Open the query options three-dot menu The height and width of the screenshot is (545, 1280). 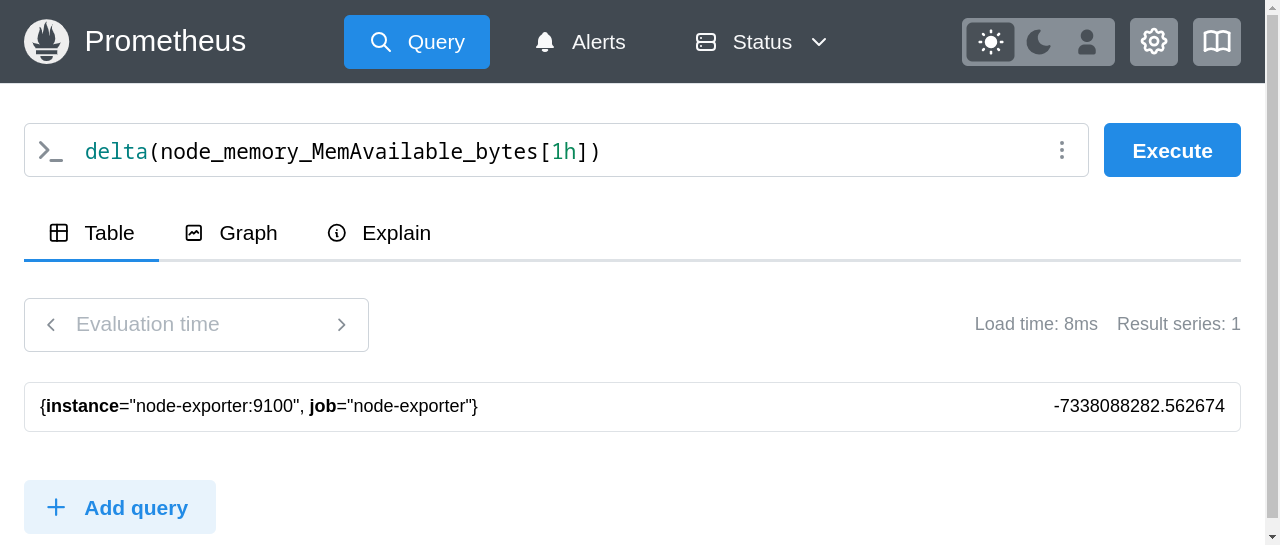(1062, 150)
